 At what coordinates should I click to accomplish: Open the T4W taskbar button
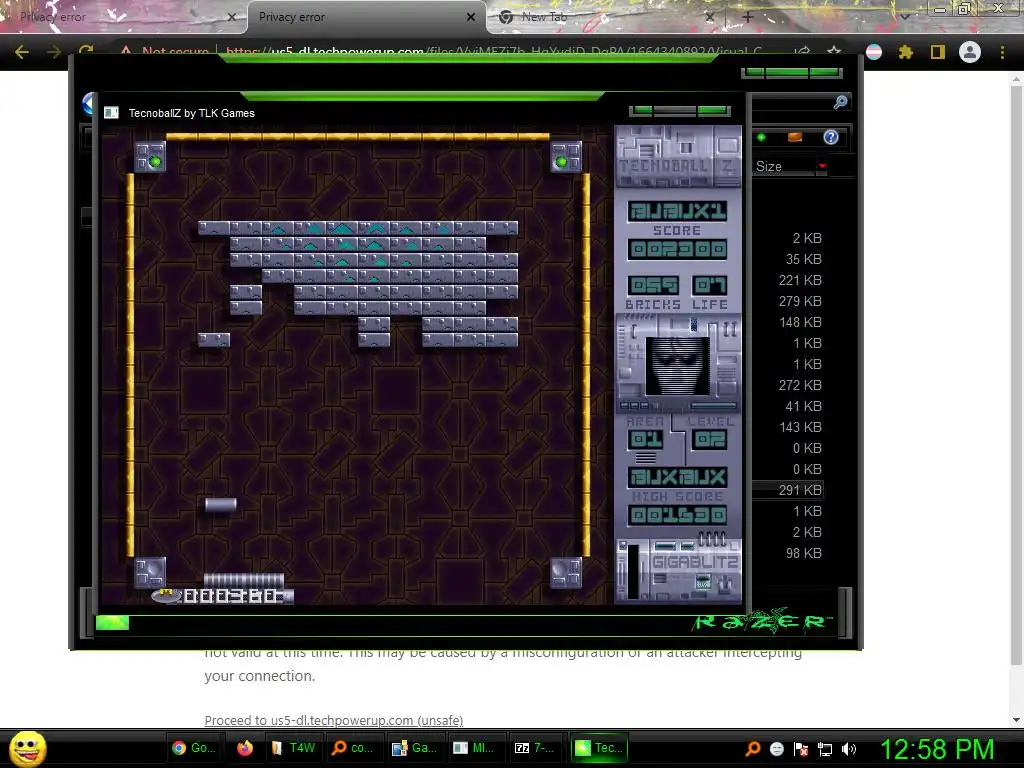(294, 748)
